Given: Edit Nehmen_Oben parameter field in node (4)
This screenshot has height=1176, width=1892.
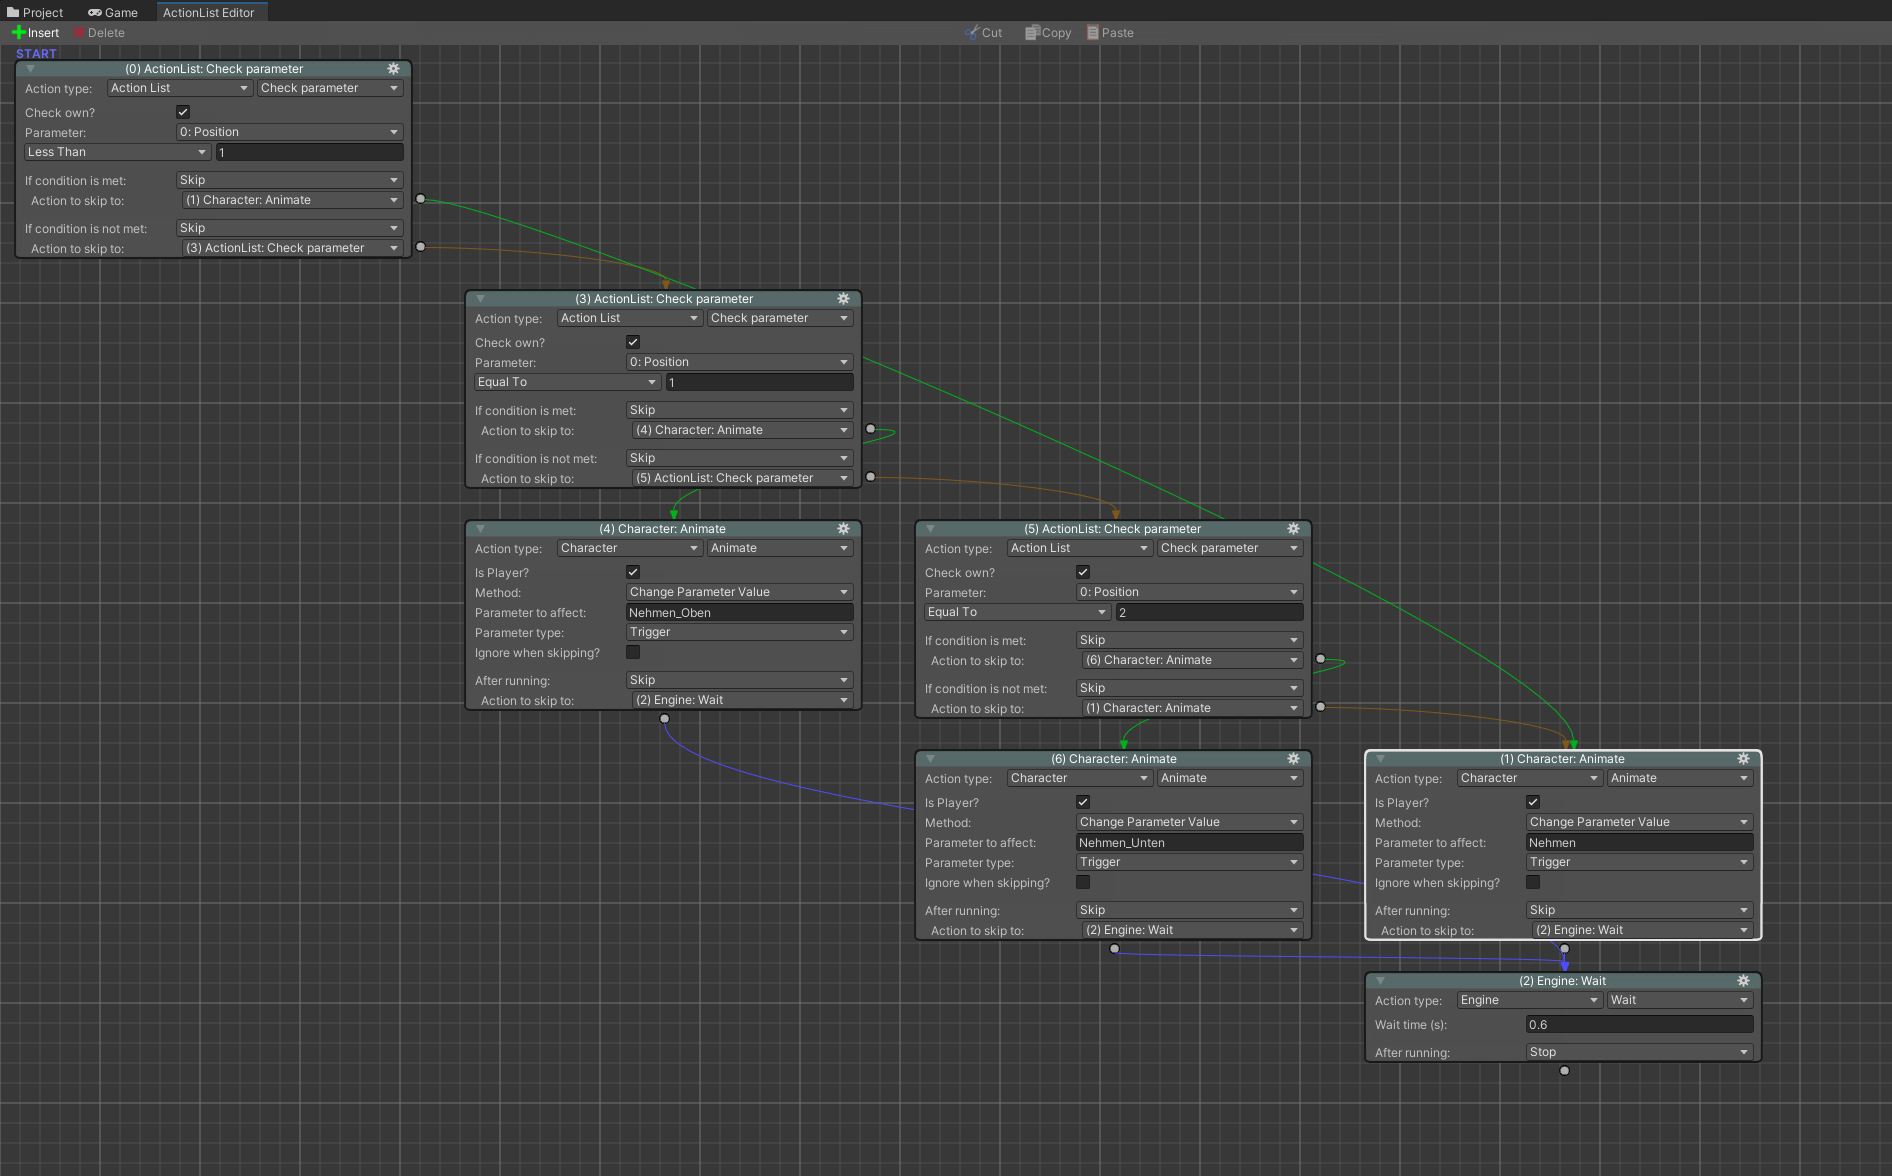Looking at the screenshot, I should (x=739, y=612).
